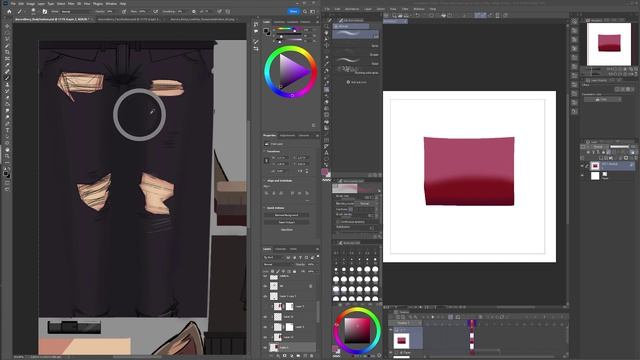Toggle lock all in Photoshop Layers panel
Image resolution: width=640 pixels, height=360 pixels.
click(294, 271)
